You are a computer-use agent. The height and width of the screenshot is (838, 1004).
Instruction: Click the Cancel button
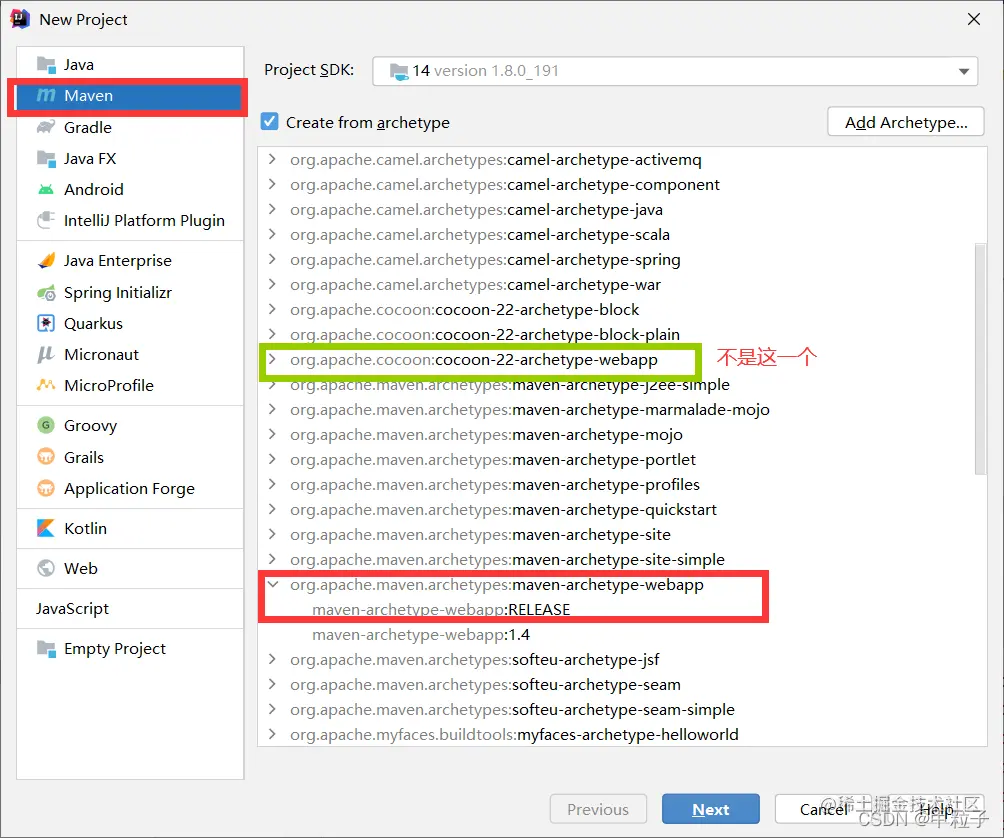pyautogui.click(x=823, y=809)
